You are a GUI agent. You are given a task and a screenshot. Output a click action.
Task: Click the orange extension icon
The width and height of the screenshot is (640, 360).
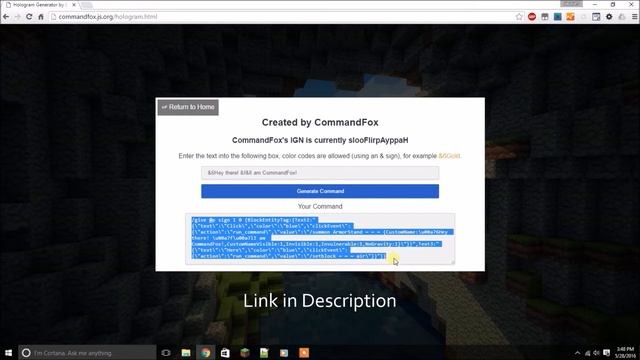(x=571, y=17)
